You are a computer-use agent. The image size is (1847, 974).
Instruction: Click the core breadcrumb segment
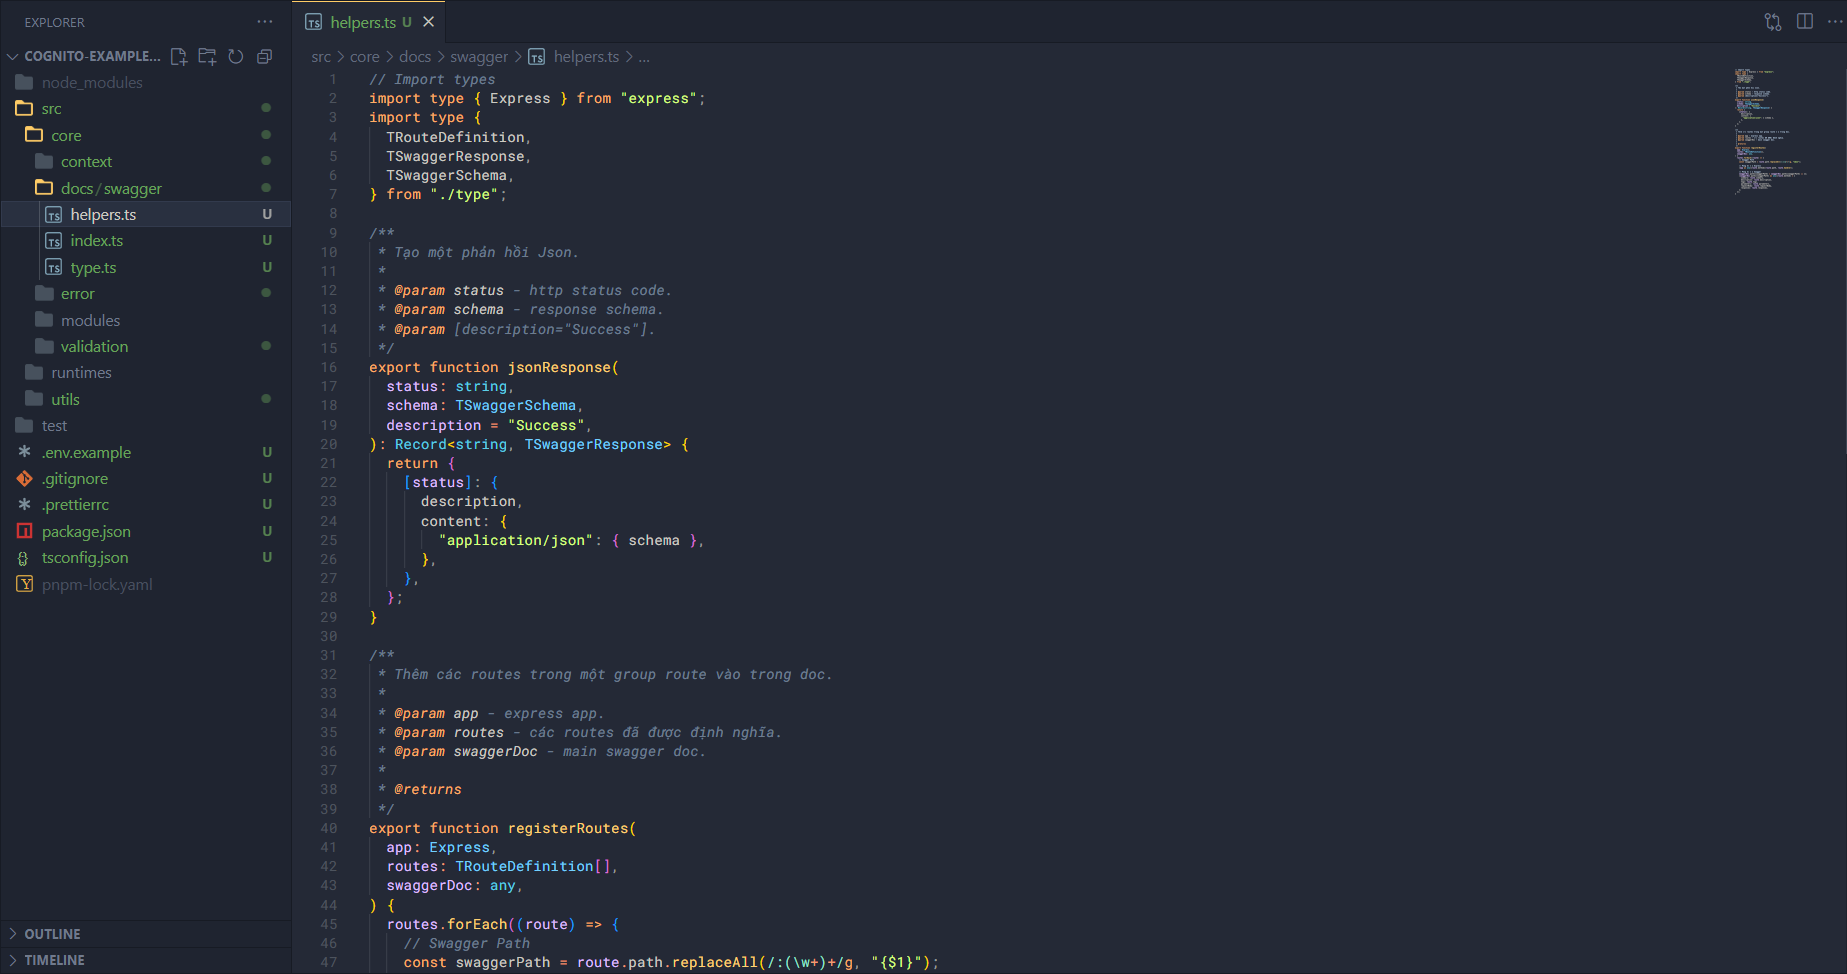364,57
